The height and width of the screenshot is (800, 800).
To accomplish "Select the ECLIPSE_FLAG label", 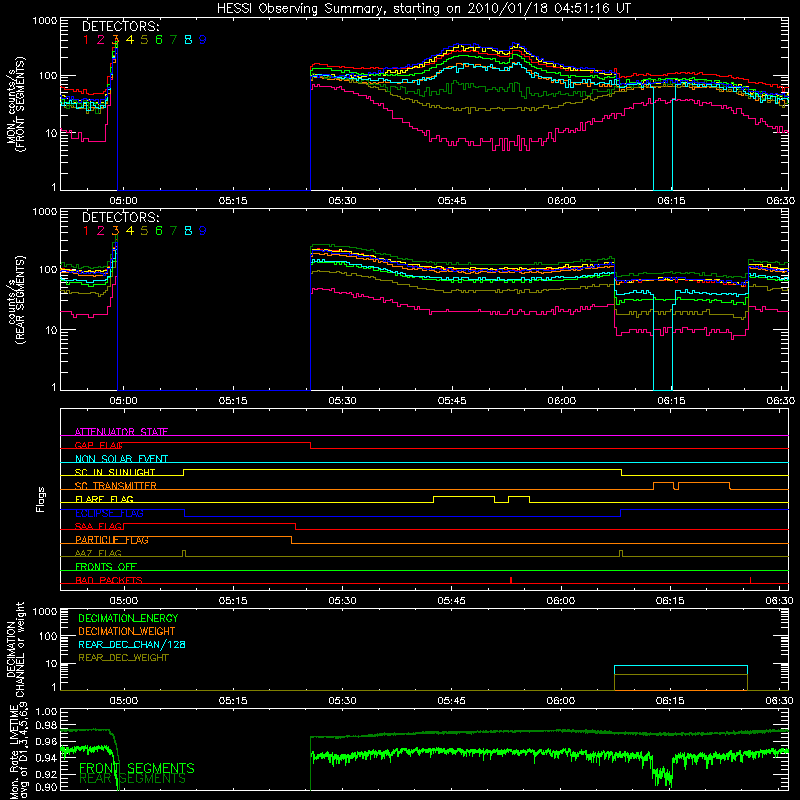I will [109, 513].
